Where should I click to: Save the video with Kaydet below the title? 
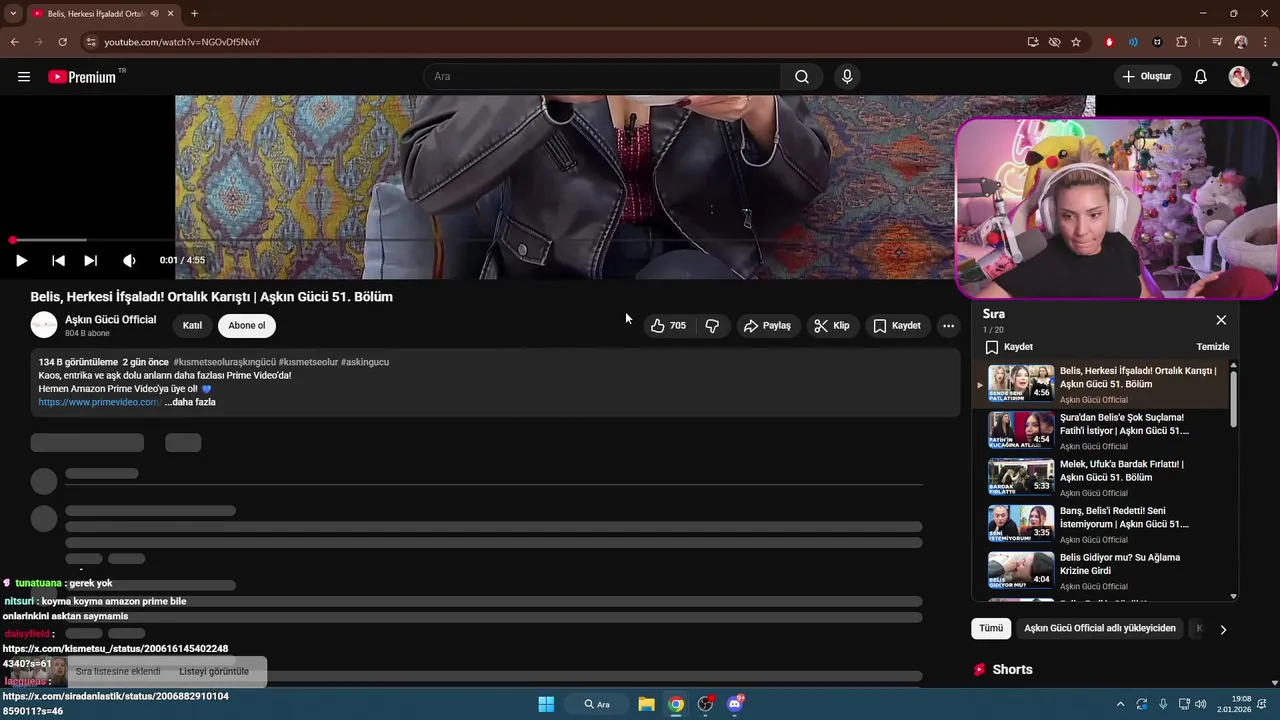[897, 326]
